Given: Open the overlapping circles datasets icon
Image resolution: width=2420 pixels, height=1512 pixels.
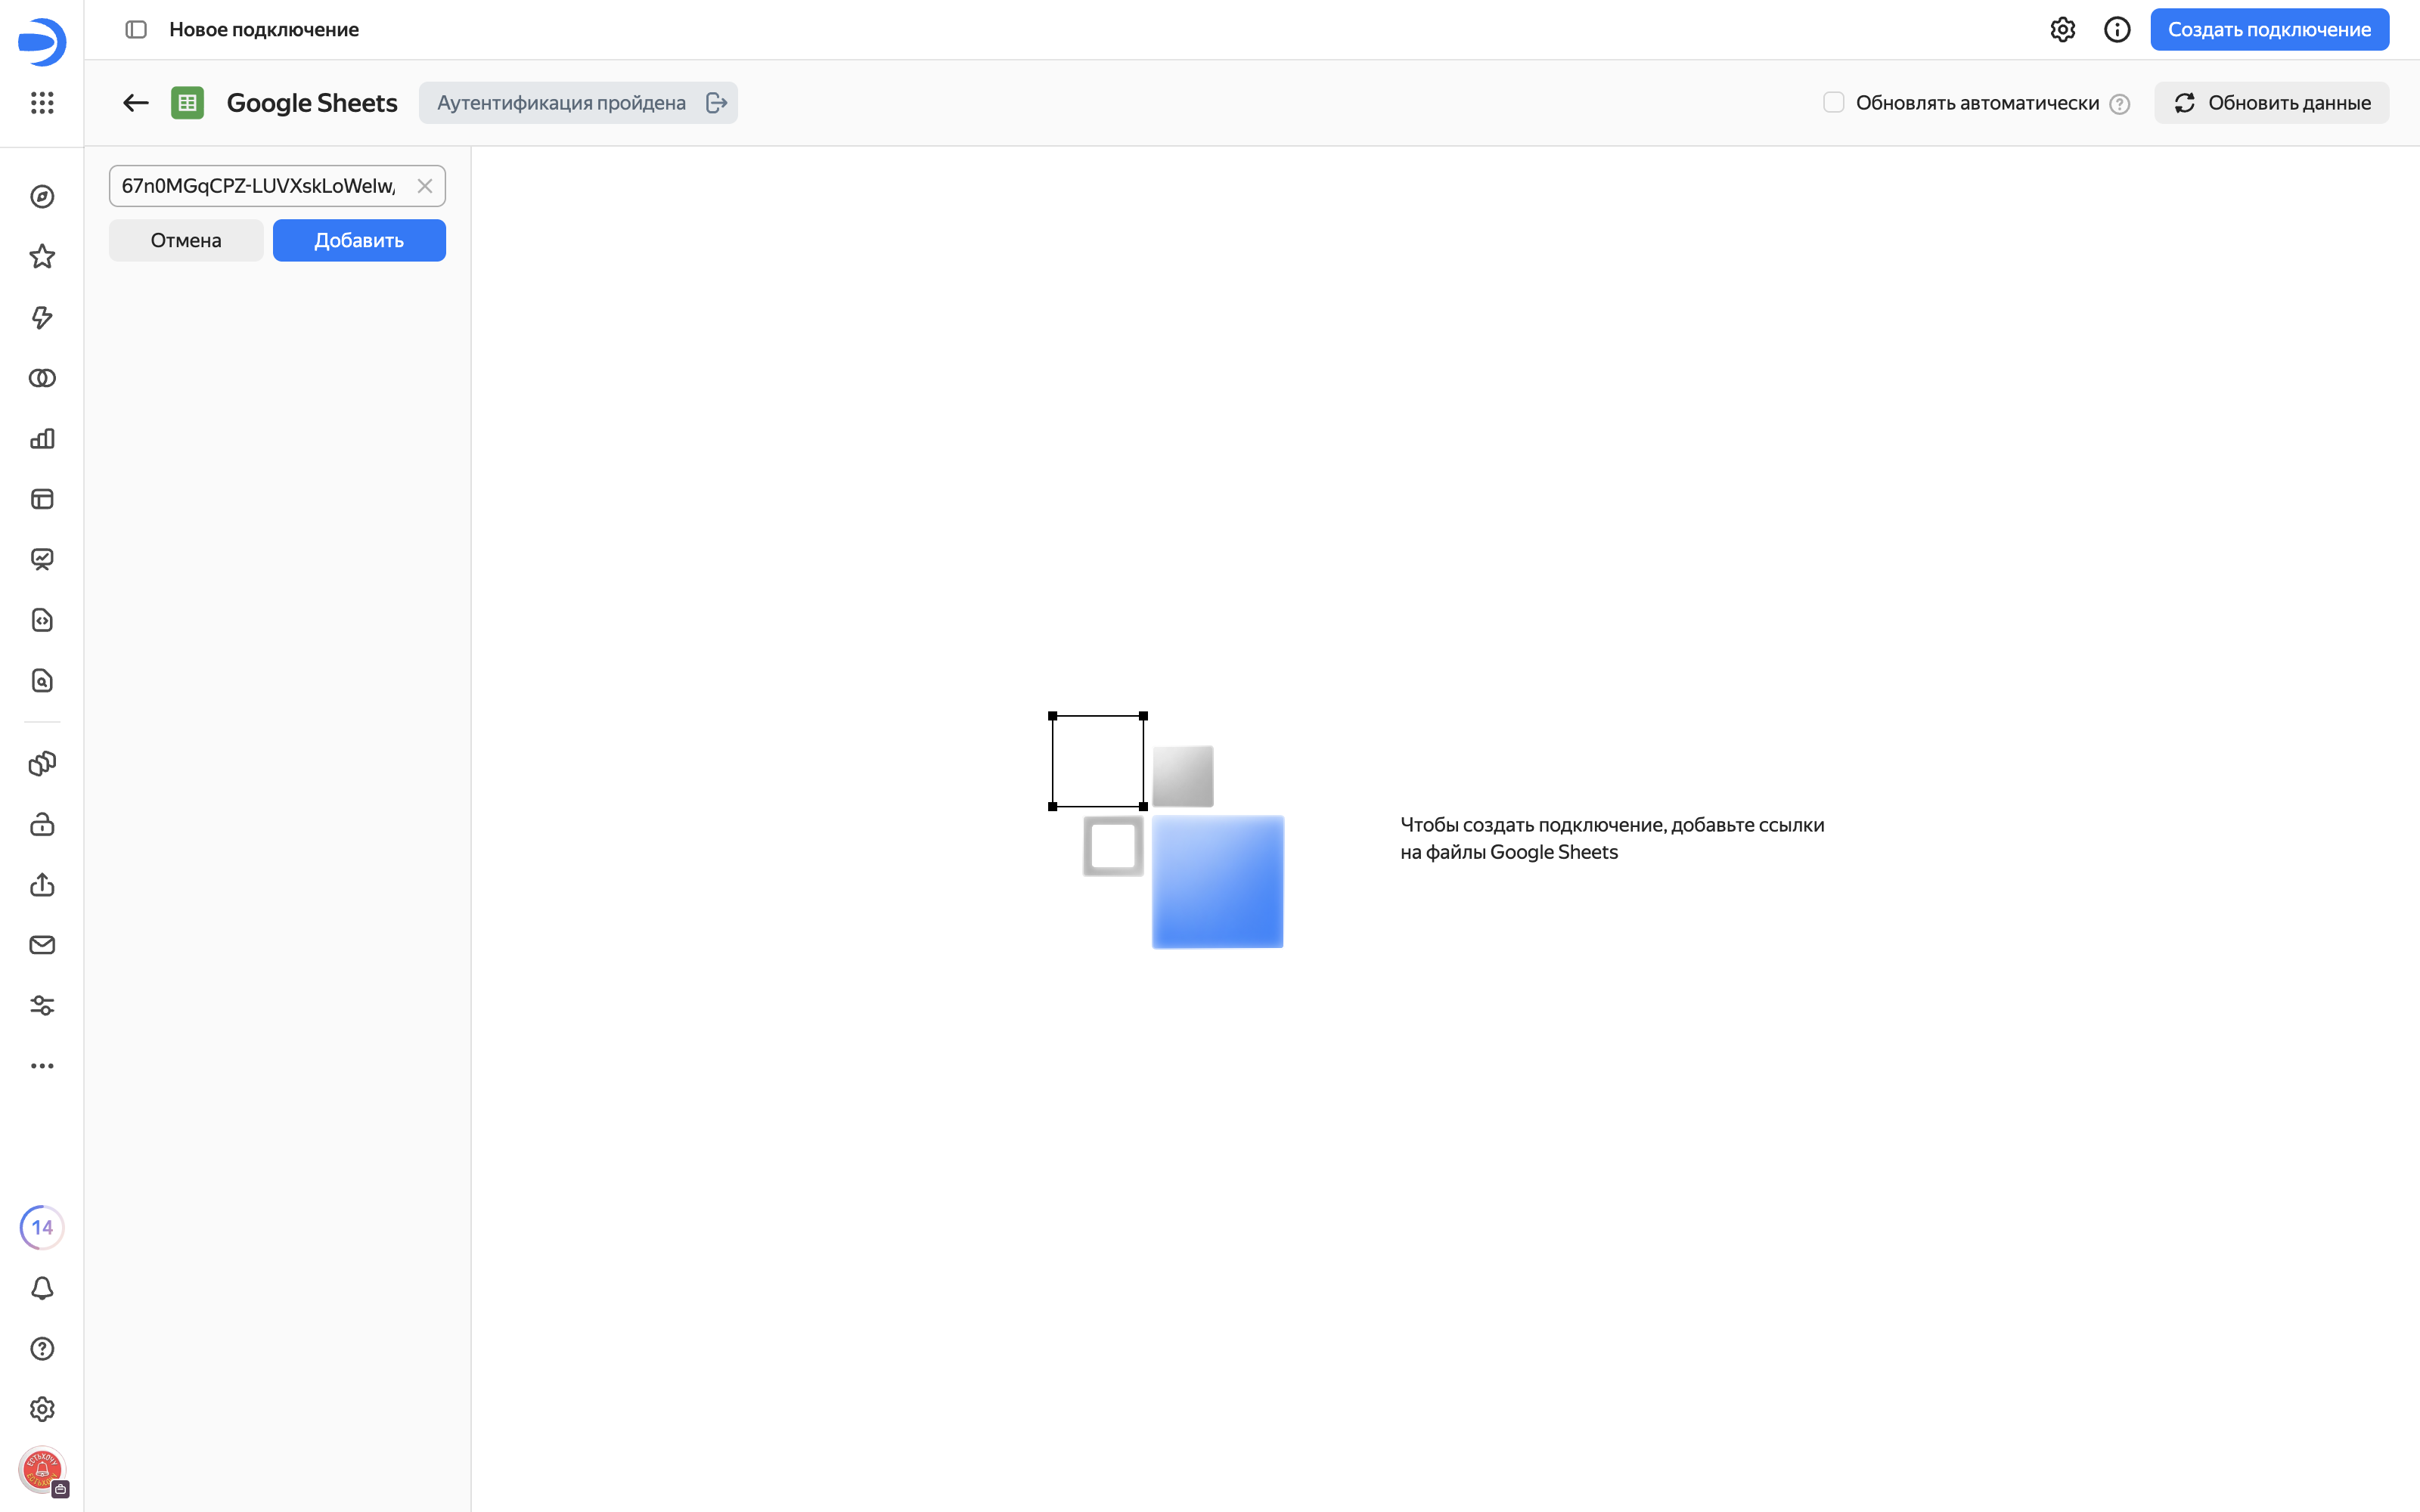Looking at the screenshot, I should pos(42,378).
